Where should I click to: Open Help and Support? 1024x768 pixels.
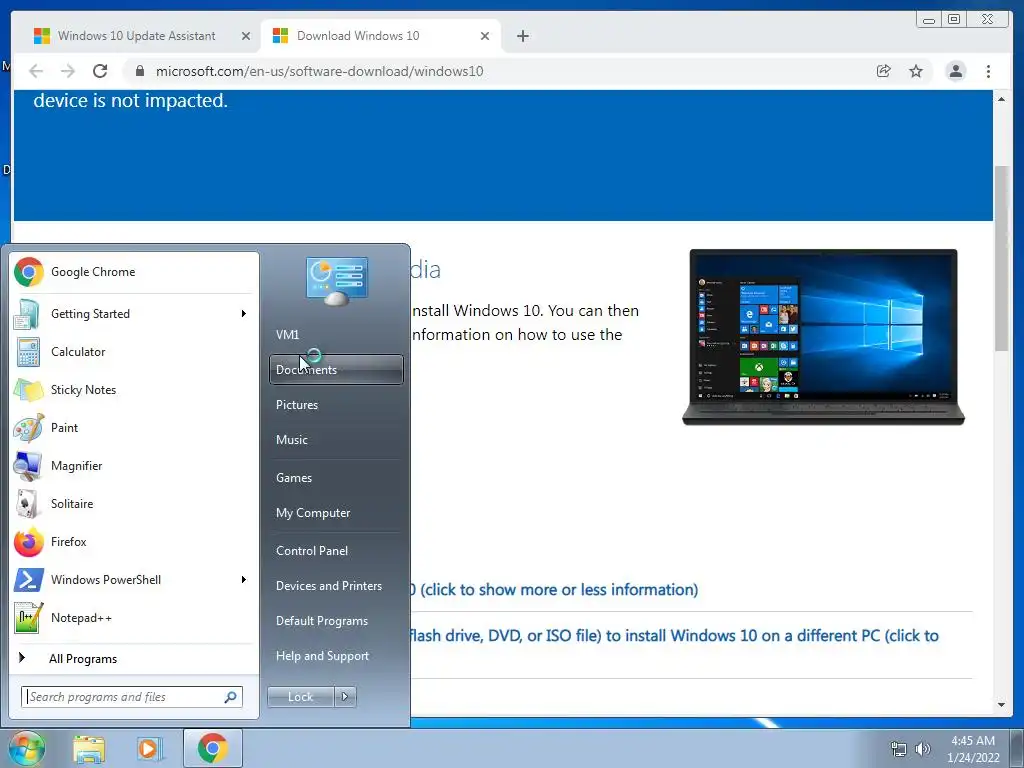tap(336, 656)
